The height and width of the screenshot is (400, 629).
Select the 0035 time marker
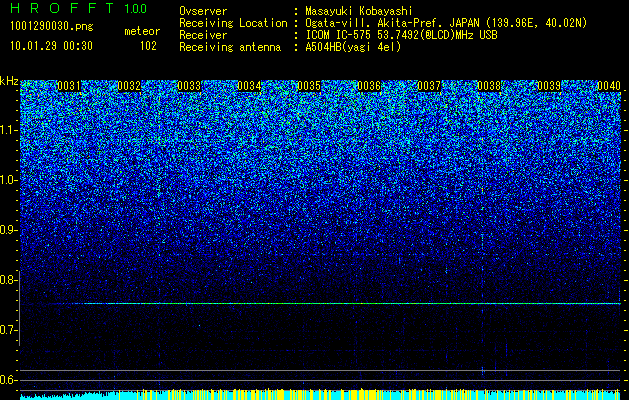click(x=309, y=86)
